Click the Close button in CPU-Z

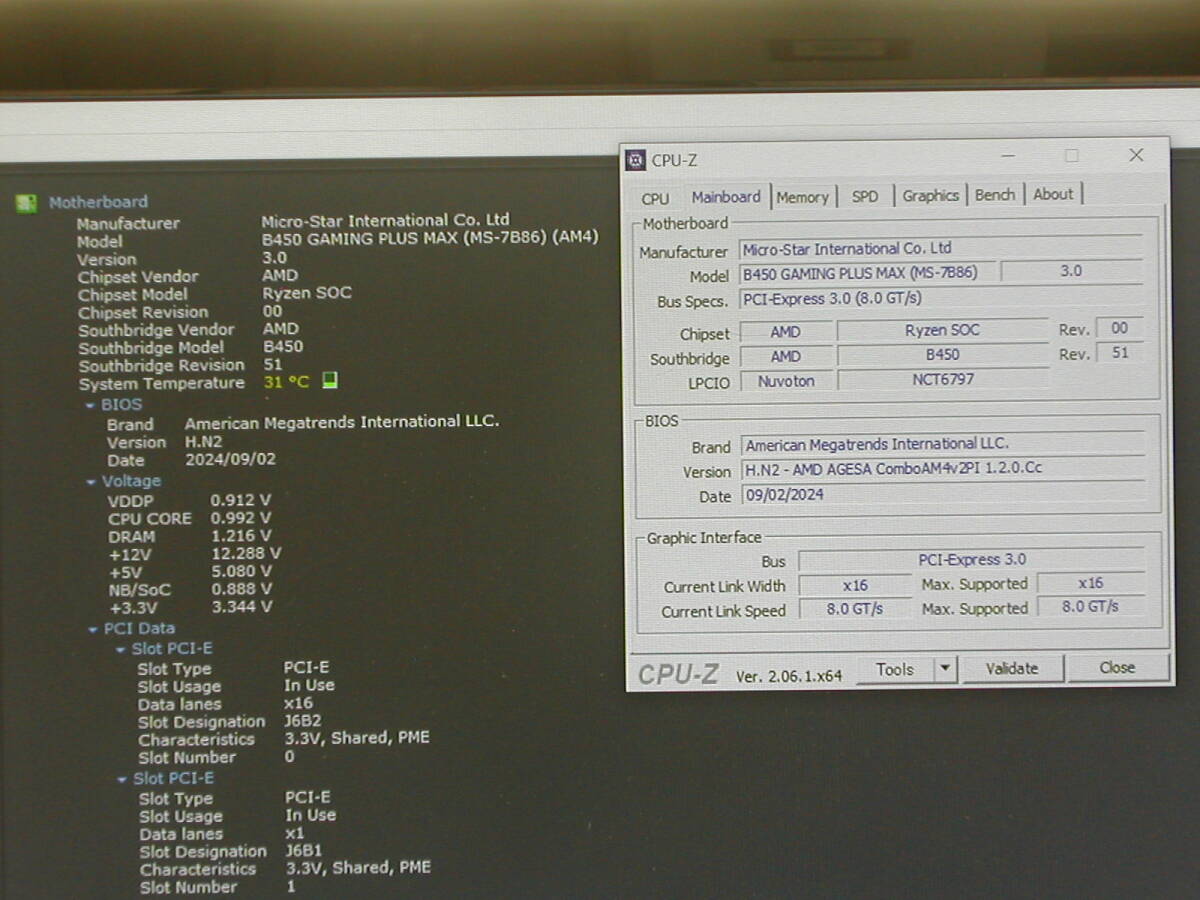[x=1117, y=668]
